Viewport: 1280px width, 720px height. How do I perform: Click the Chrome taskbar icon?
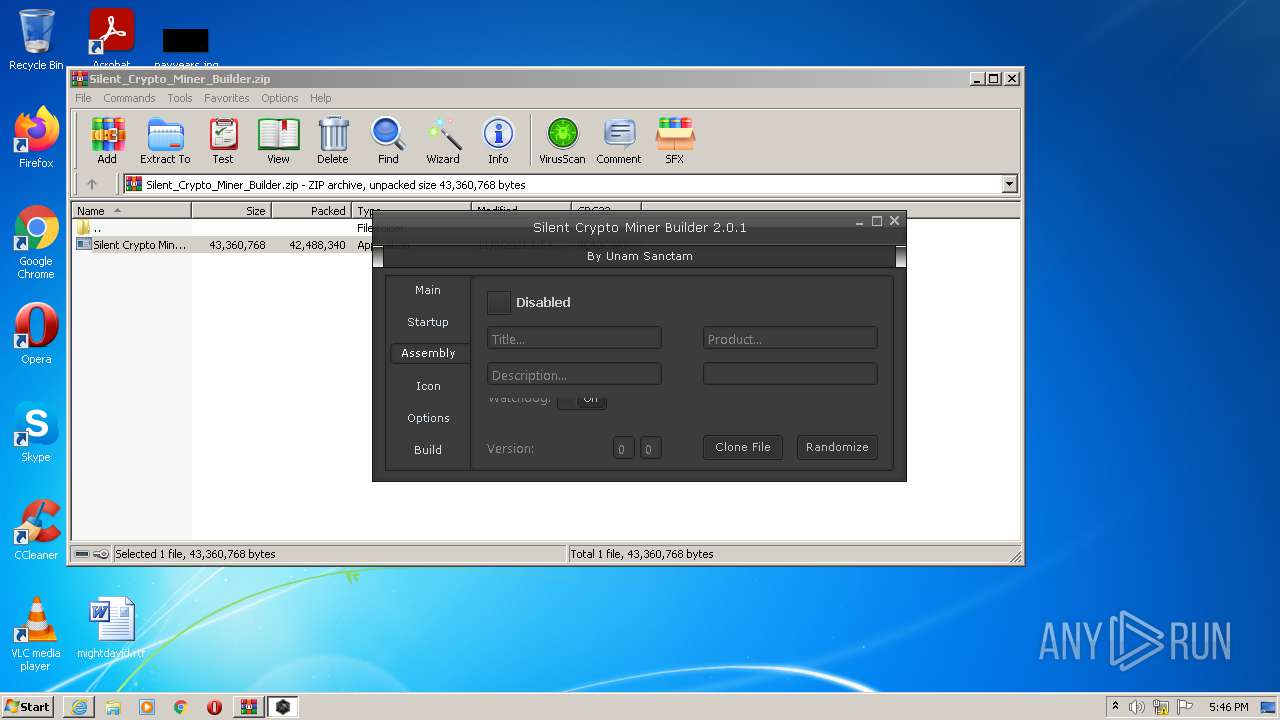coord(181,707)
